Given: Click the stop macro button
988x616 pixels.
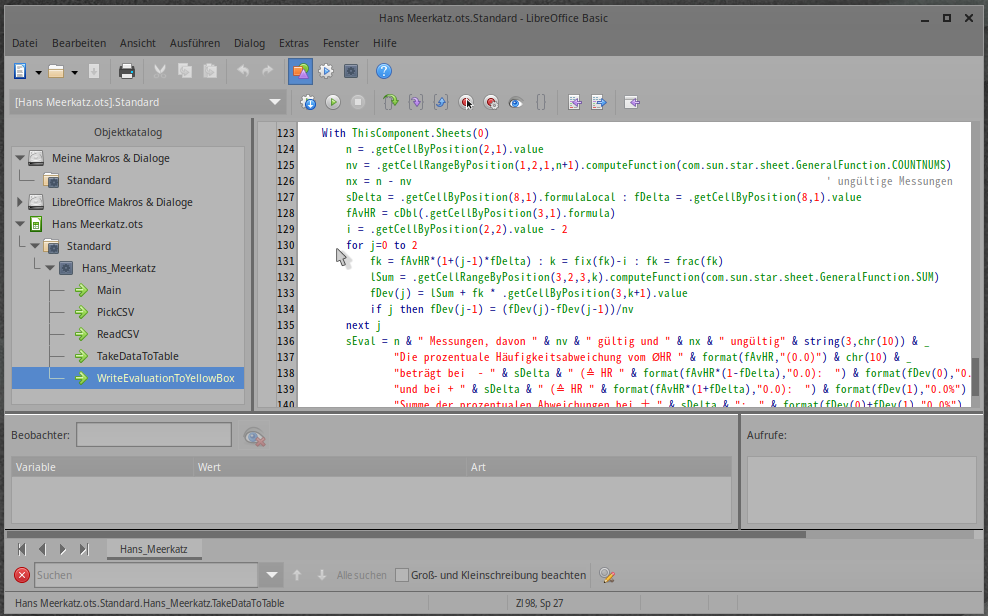Looking at the screenshot, I should tap(358, 102).
